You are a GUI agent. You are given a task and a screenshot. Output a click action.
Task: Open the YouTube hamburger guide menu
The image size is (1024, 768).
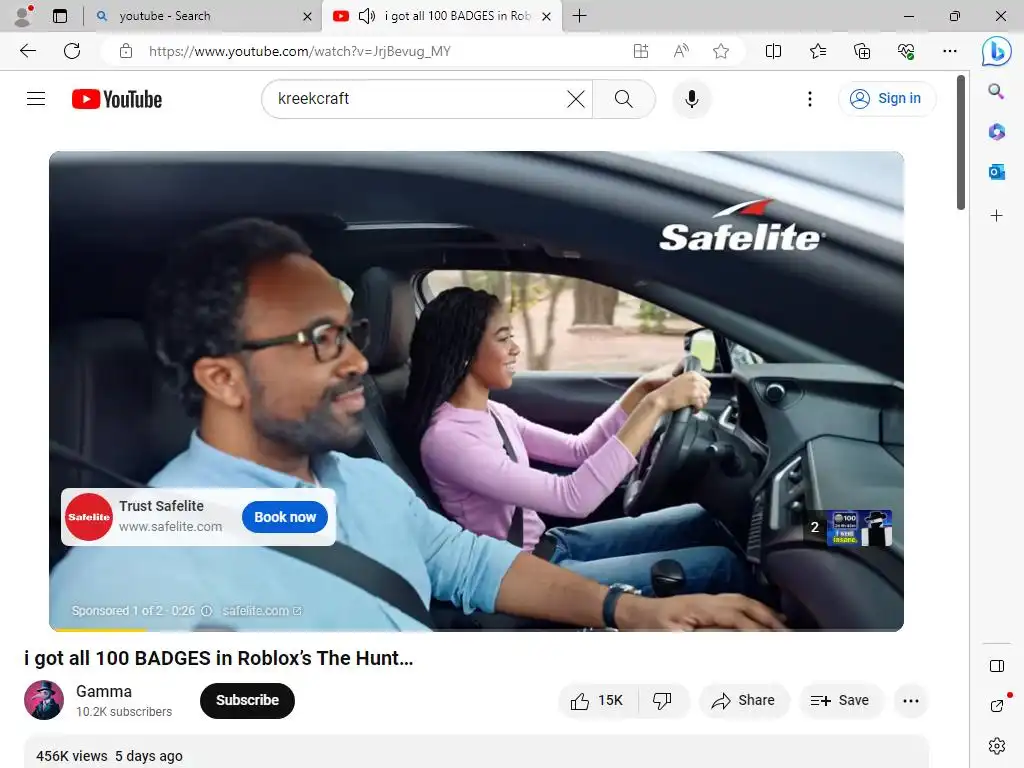[x=36, y=99]
